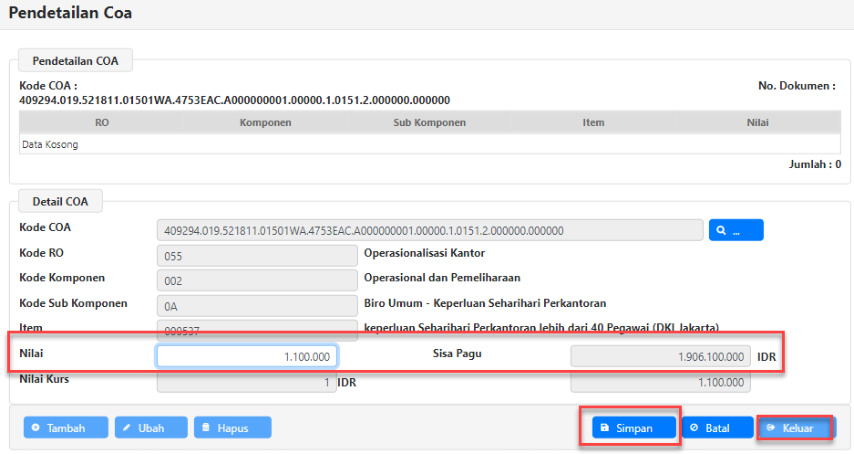Exit the form via Keluar
The height and width of the screenshot is (454, 854).
pyautogui.click(x=796, y=428)
